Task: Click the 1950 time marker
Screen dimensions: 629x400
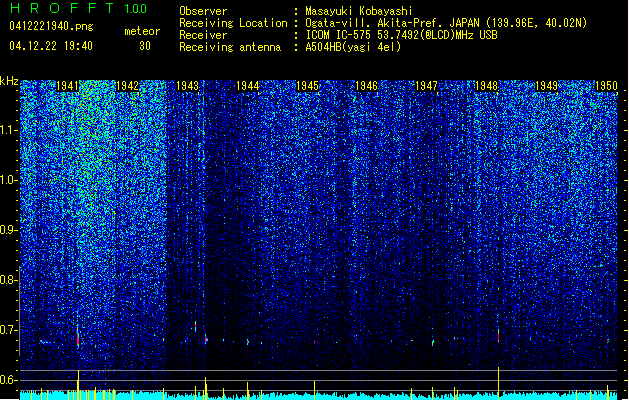Action: pyautogui.click(x=606, y=86)
